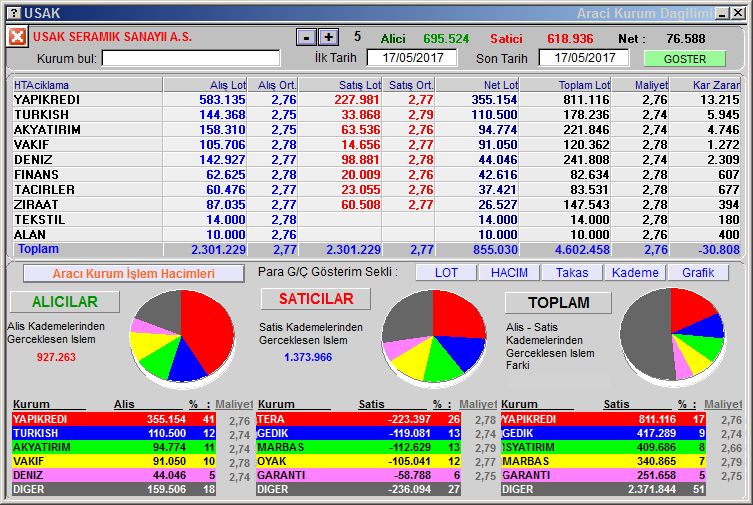
Task: Click the Kurum bul search field
Action: tap(191, 59)
